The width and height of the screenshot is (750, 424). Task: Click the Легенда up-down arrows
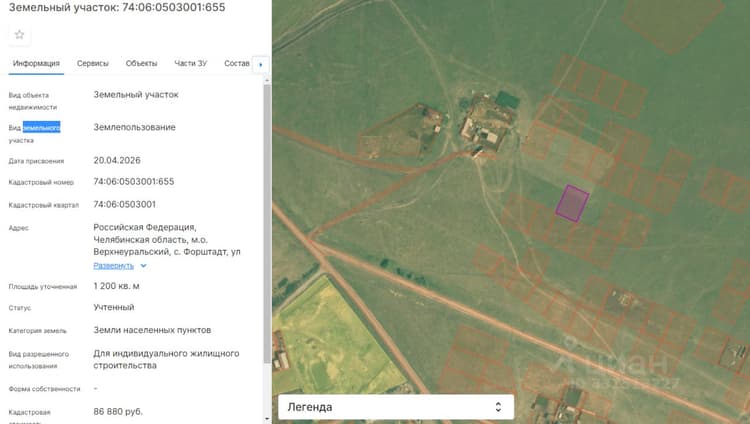[498, 407]
